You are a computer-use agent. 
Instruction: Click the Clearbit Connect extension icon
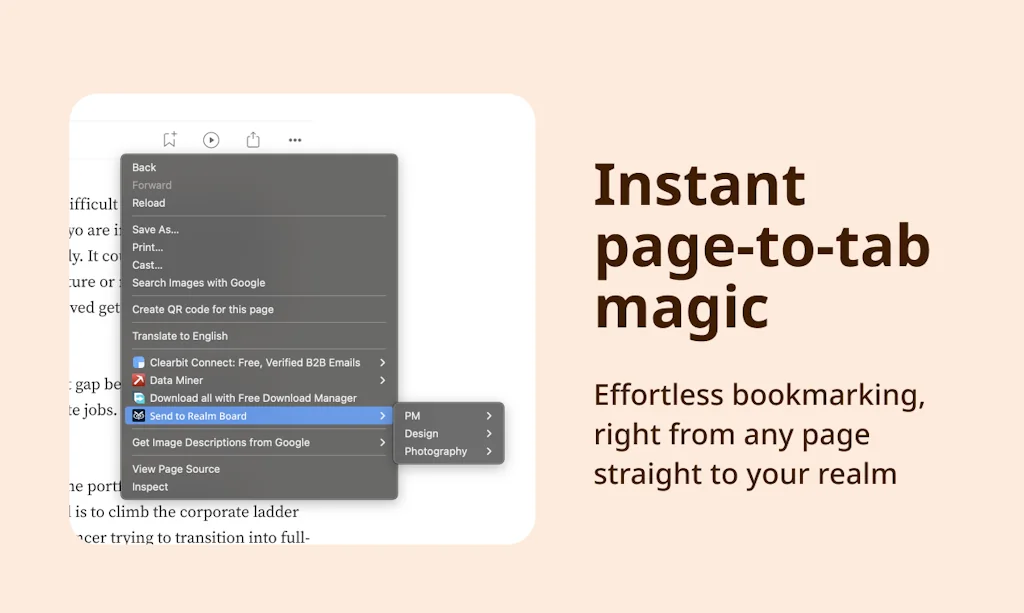click(x=139, y=363)
